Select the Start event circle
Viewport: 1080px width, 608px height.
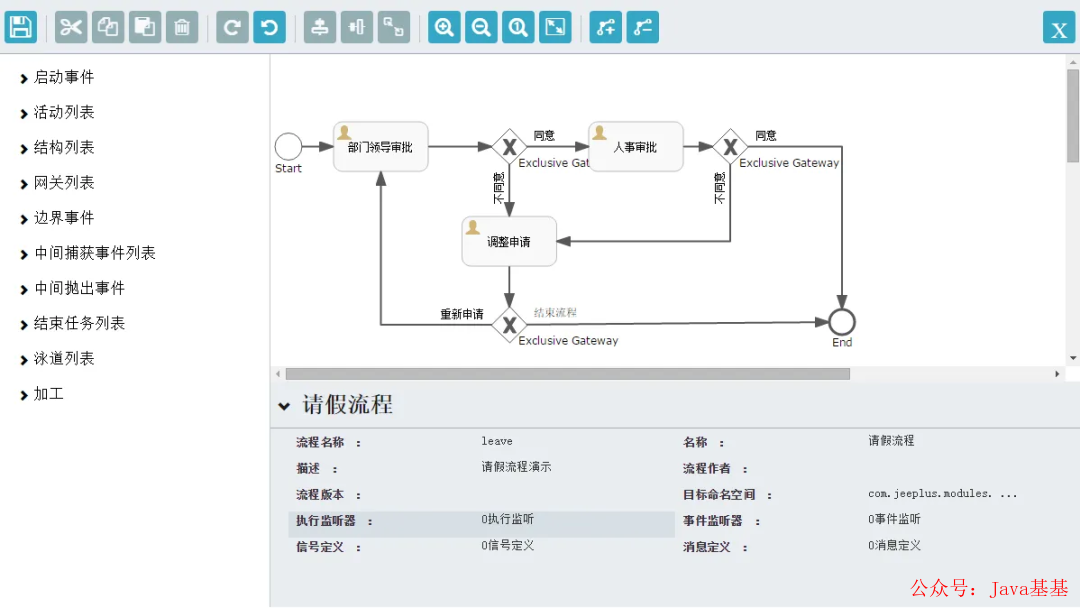click(288, 146)
